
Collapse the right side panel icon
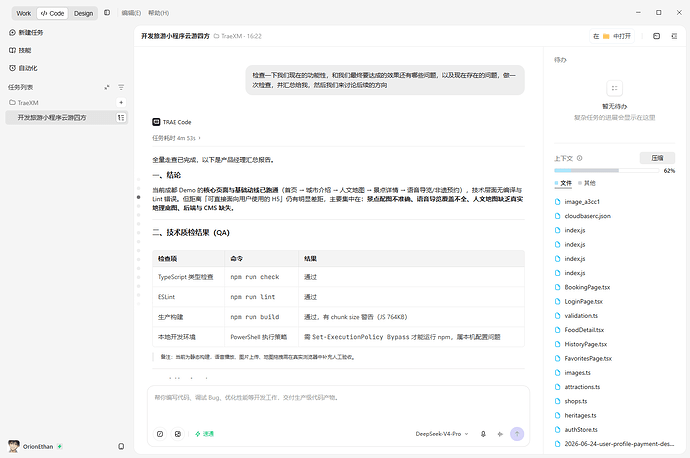[674, 36]
